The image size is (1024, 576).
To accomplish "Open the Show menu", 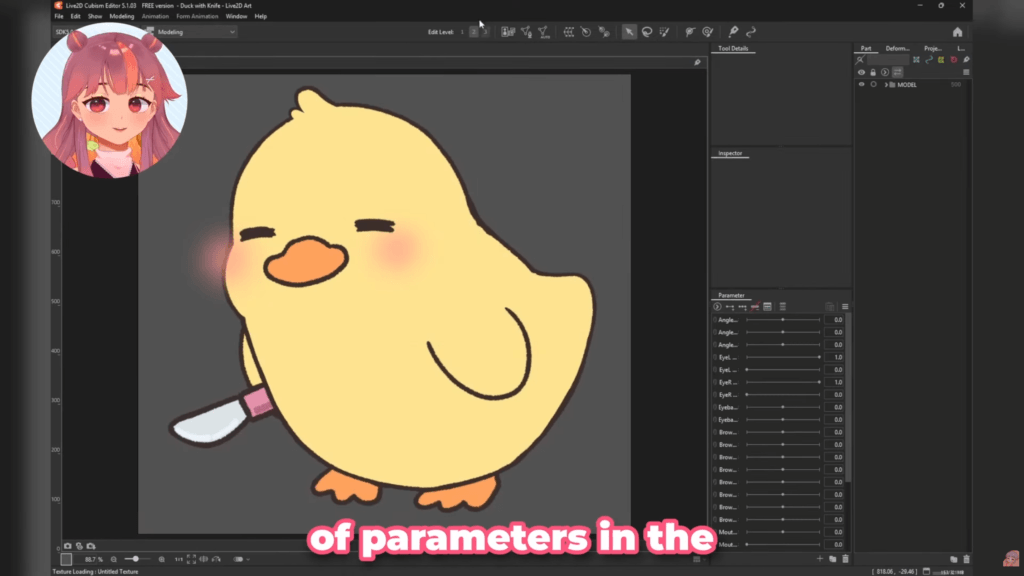I will coord(95,16).
